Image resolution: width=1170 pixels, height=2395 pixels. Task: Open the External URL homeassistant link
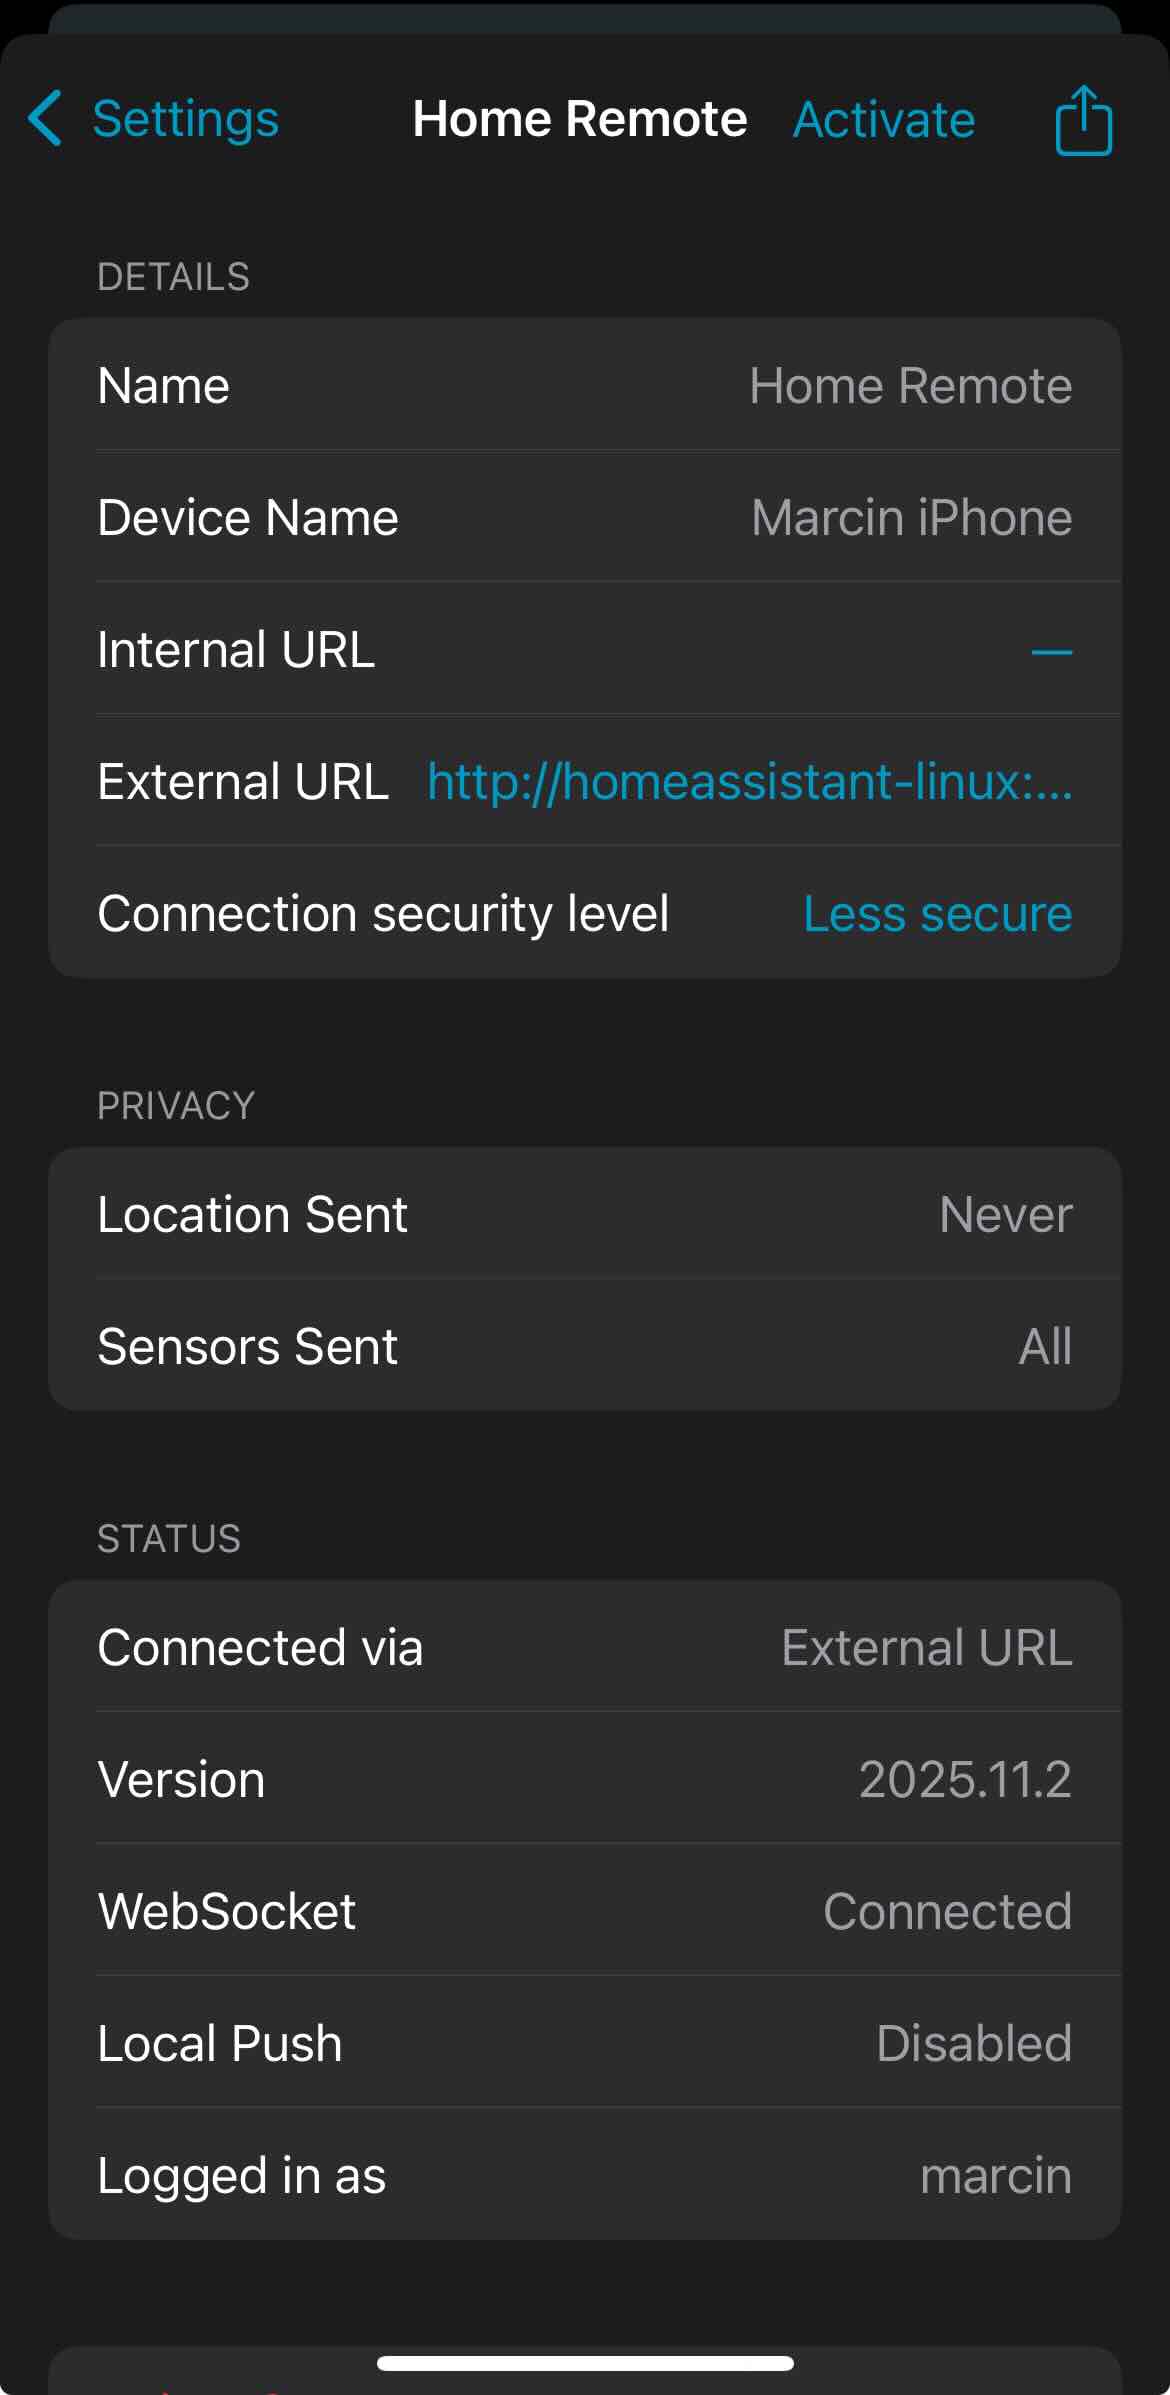coord(749,782)
